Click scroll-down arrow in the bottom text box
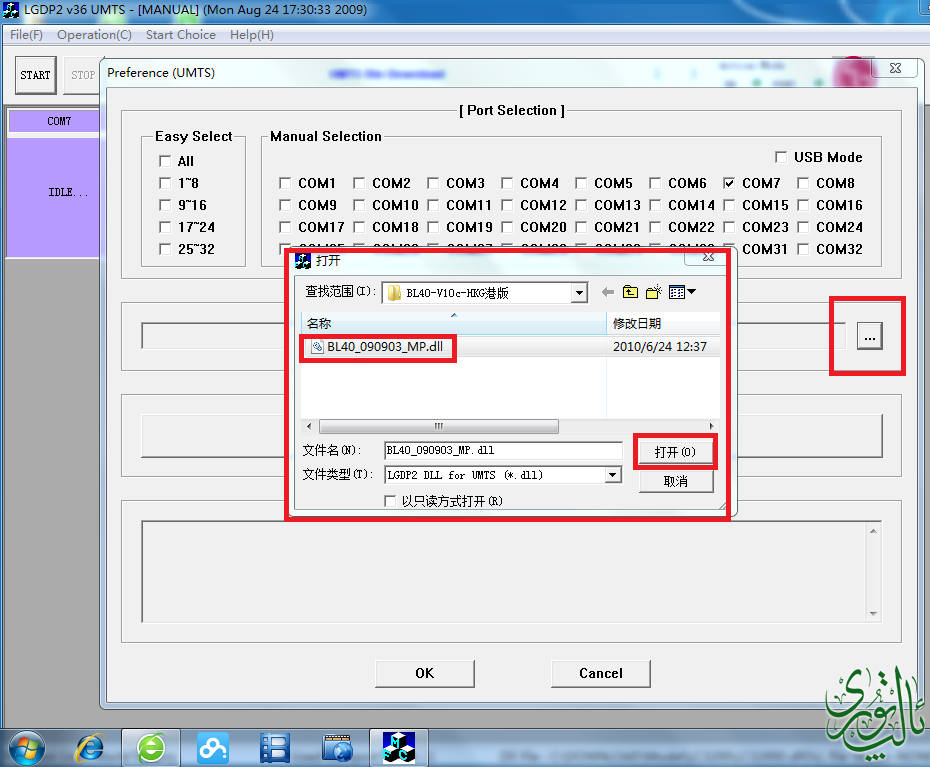This screenshot has height=767, width=930. (x=873, y=613)
